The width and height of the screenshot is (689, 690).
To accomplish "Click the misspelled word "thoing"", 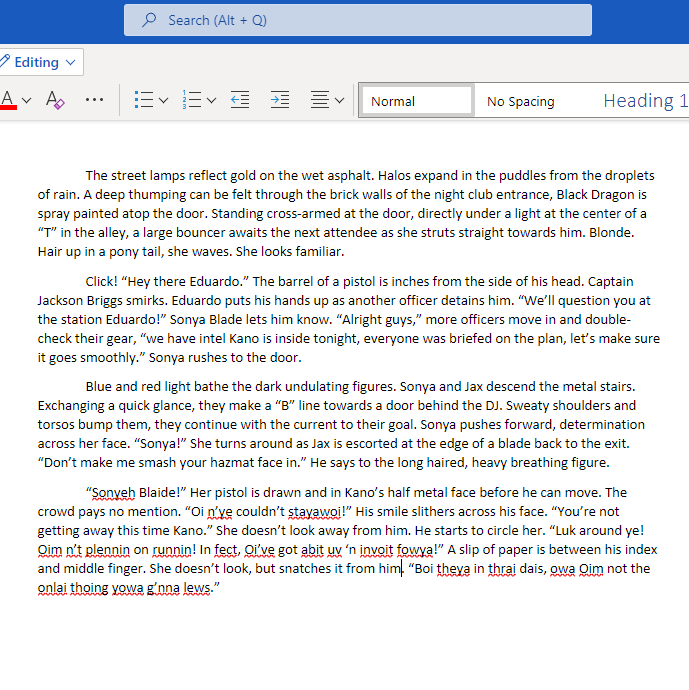I will pyautogui.click(x=89, y=588).
